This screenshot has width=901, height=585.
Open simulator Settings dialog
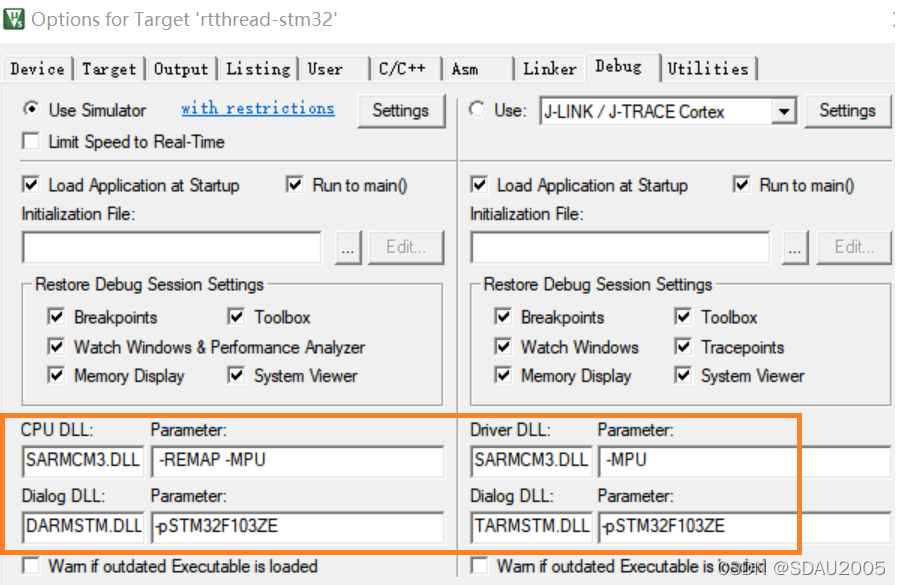point(401,111)
